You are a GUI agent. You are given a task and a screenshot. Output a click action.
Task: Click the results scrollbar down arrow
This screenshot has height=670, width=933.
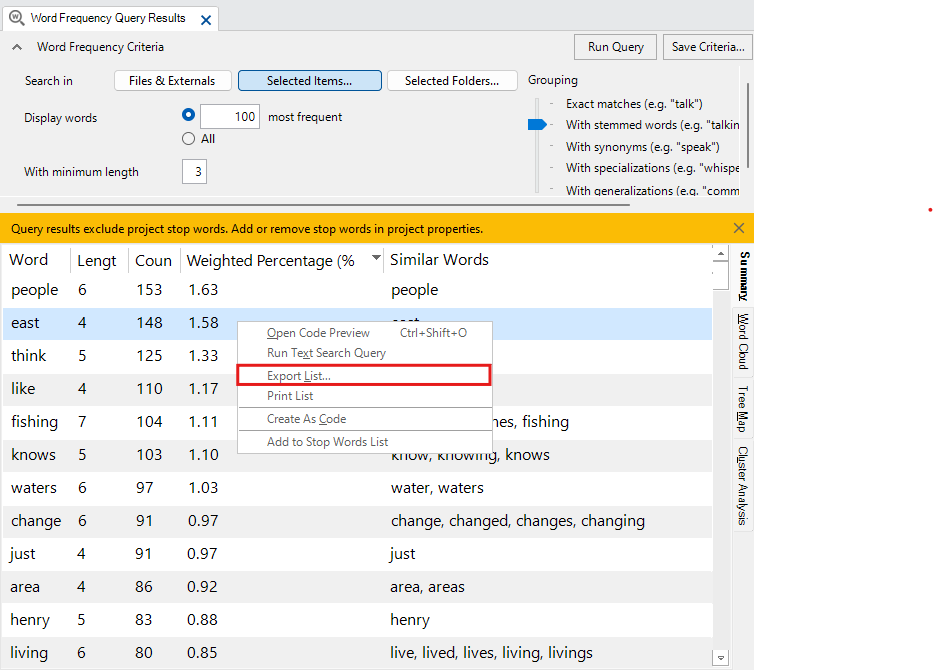[x=721, y=658]
